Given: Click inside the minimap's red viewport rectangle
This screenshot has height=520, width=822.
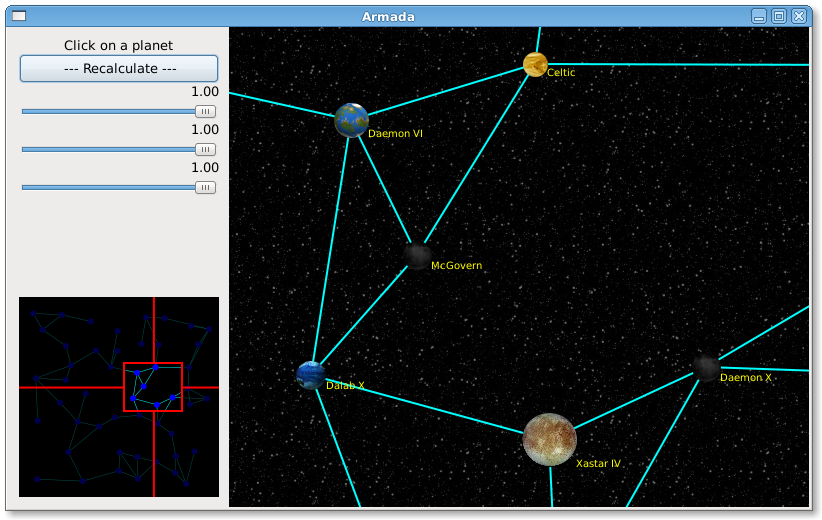Looking at the screenshot, I should tap(153, 386).
